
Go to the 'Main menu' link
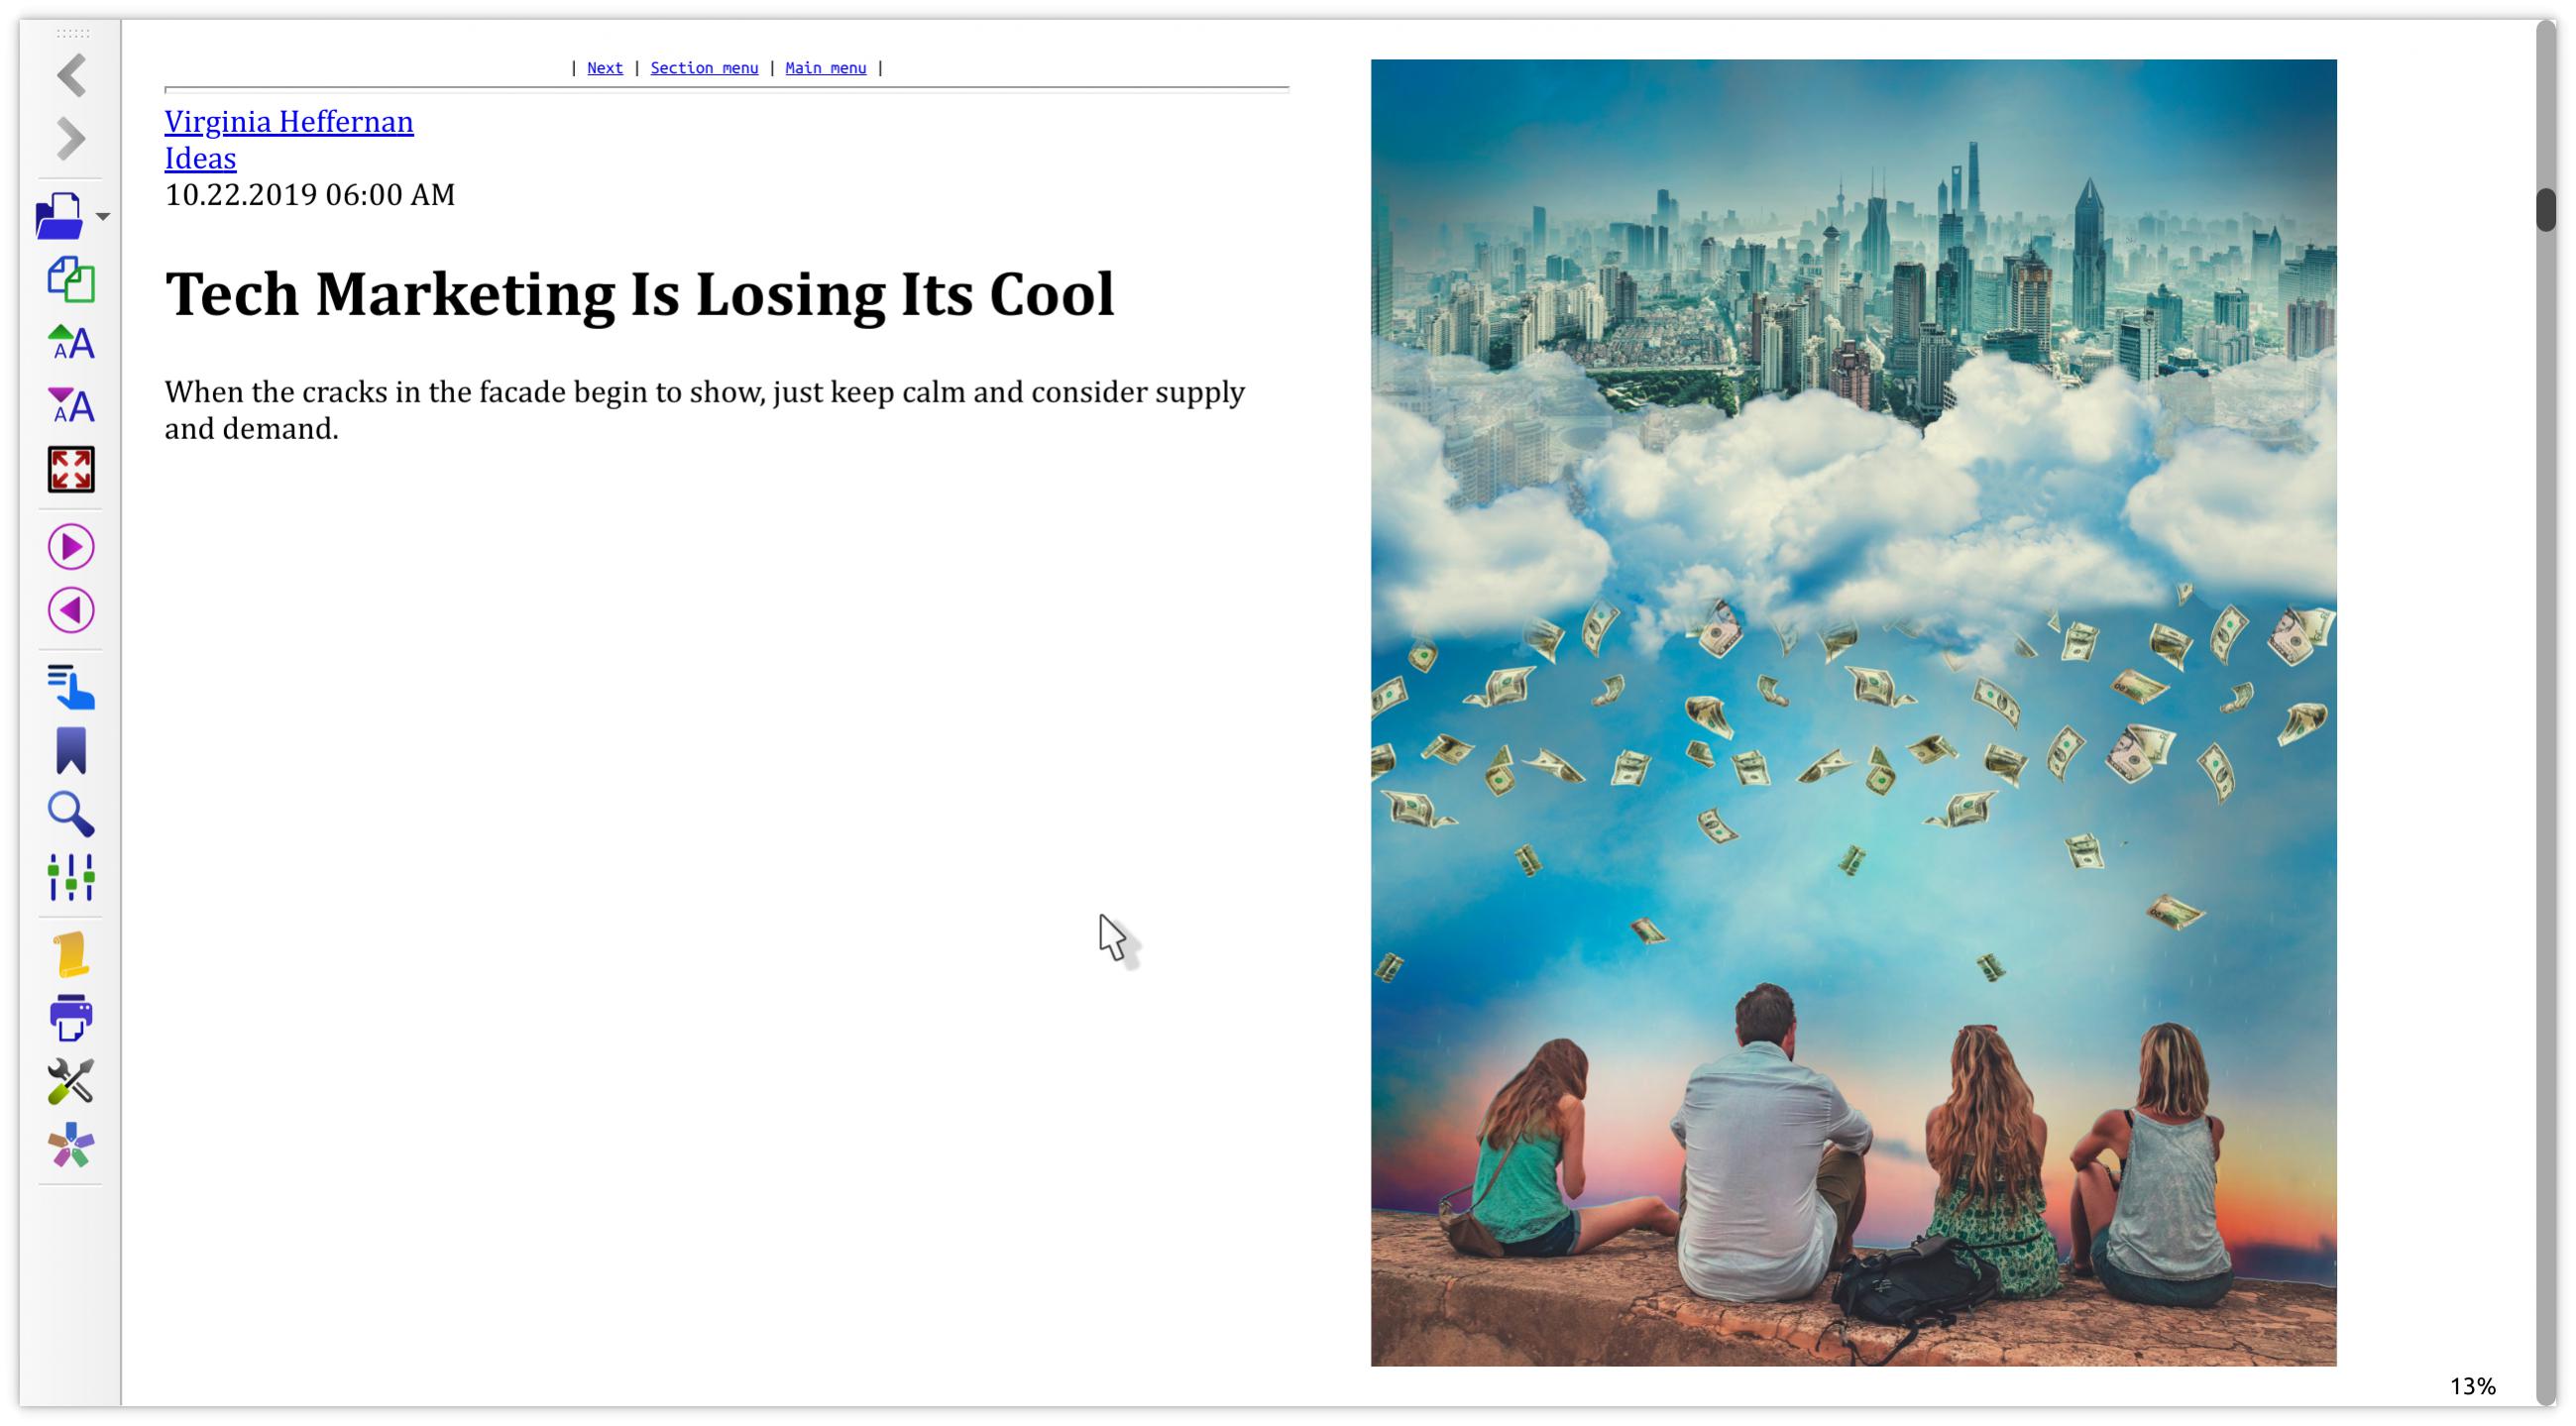pyautogui.click(x=825, y=68)
